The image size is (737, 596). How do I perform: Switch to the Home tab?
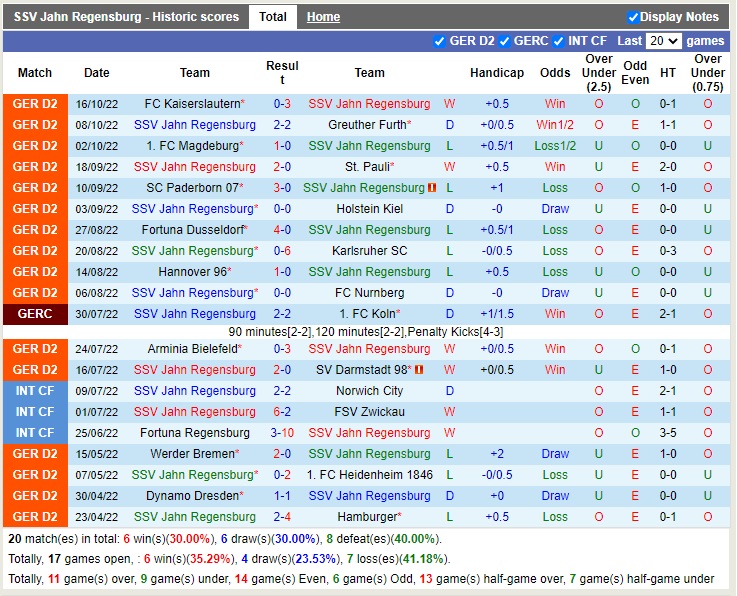pyautogui.click(x=323, y=17)
